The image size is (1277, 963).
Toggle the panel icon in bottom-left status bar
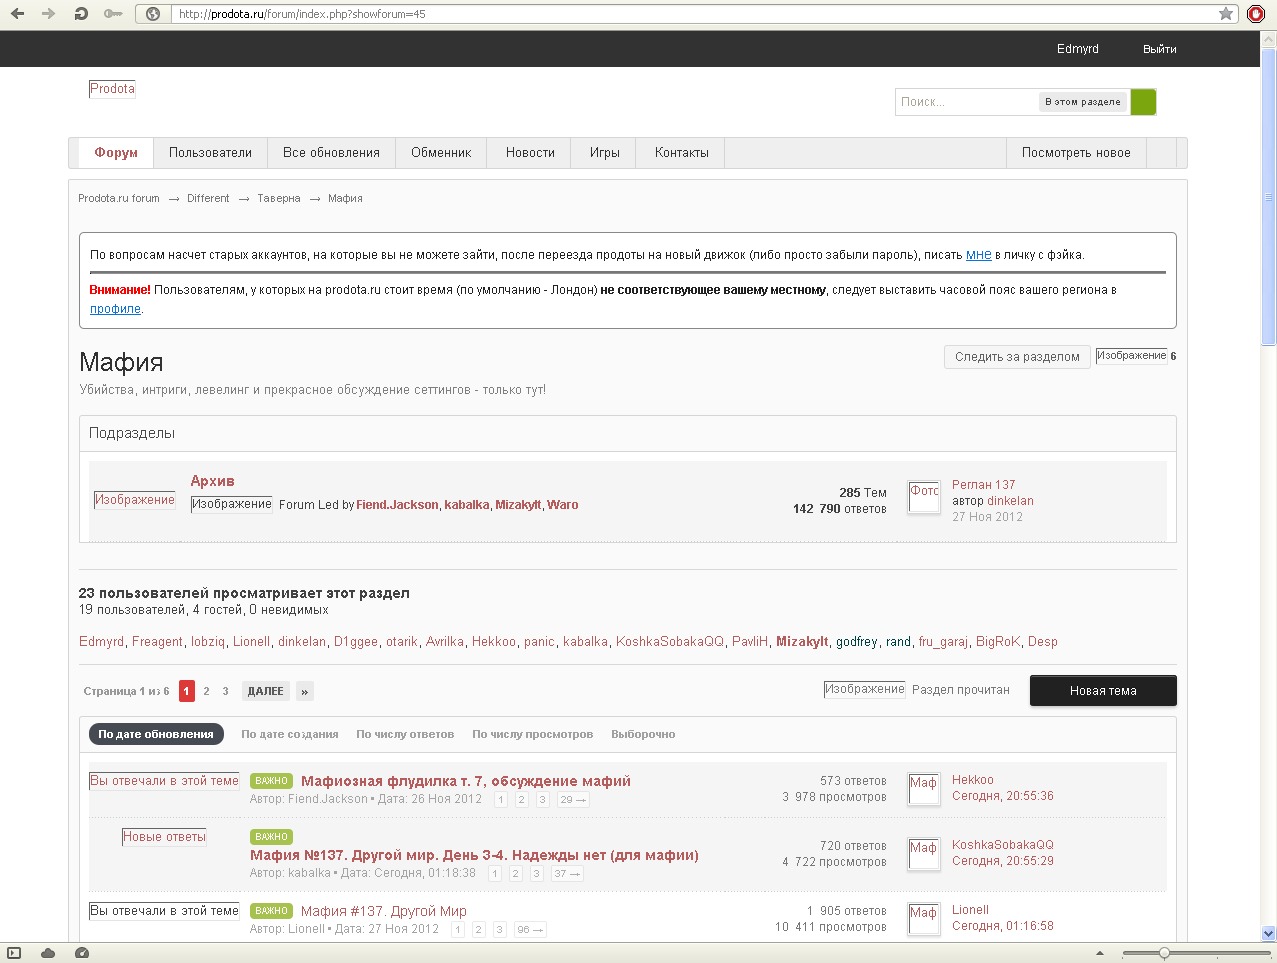point(14,953)
